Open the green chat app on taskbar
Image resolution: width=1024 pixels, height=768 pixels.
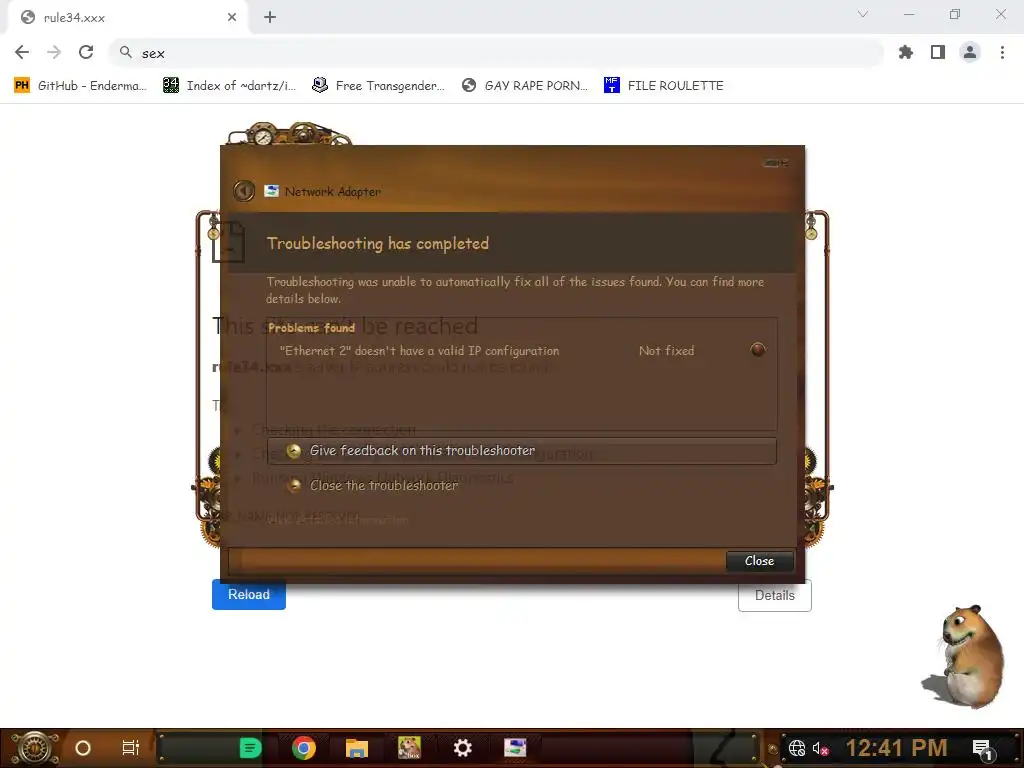click(x=250, y=748)
